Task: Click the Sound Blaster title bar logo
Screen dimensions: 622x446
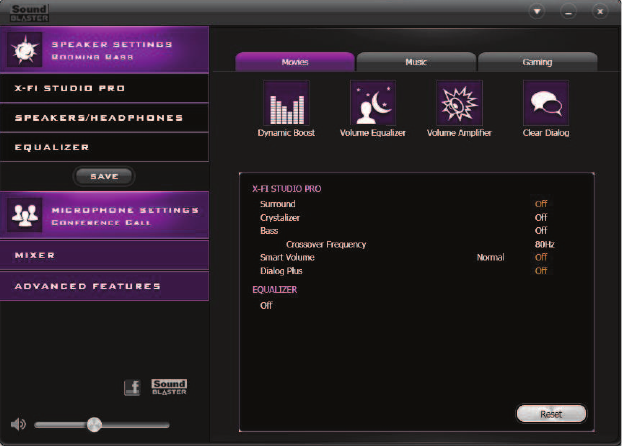Action: [x=29, y=13]
